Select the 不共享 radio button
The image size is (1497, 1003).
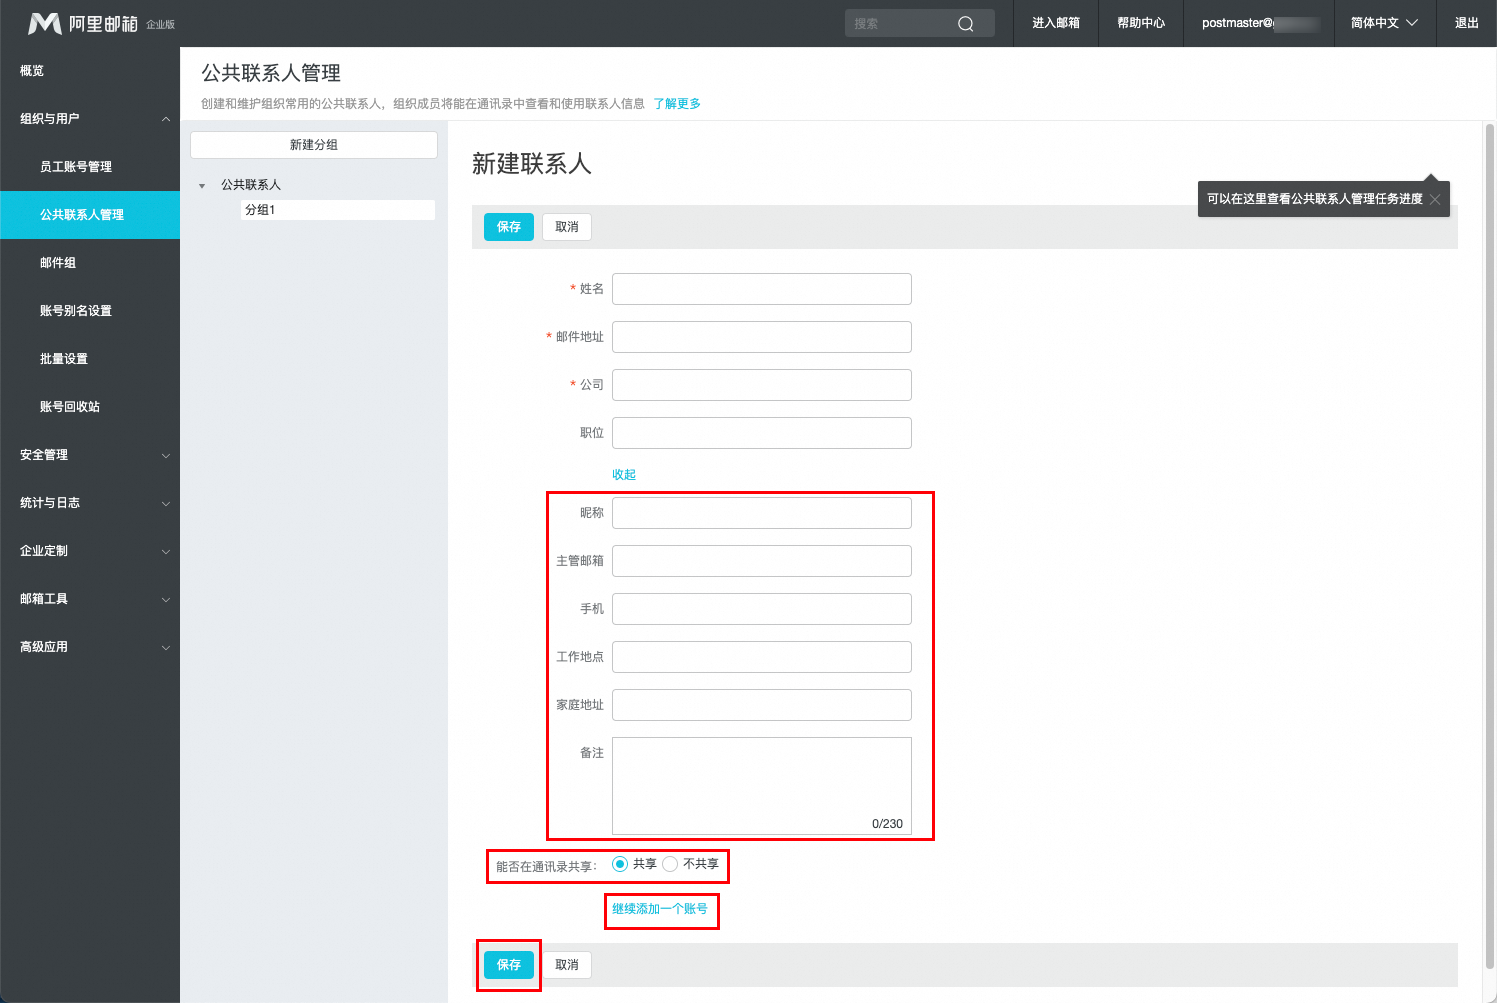(x=670, y=864)
